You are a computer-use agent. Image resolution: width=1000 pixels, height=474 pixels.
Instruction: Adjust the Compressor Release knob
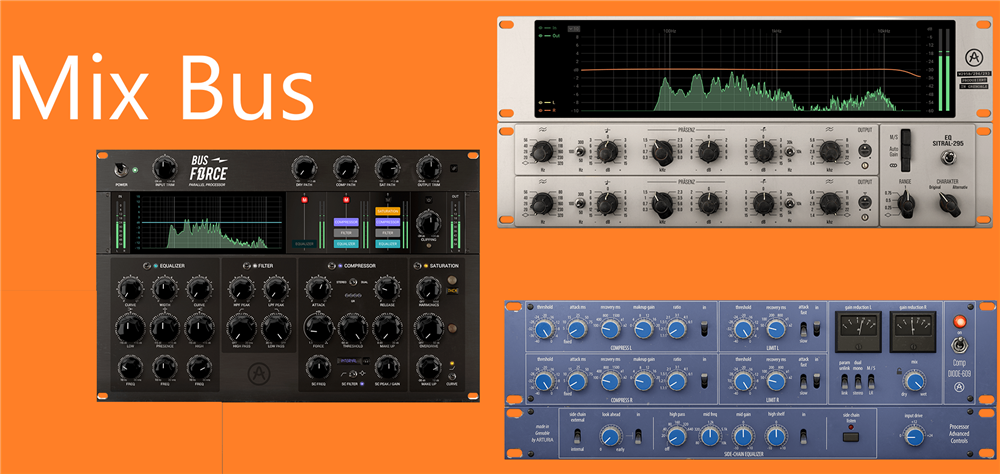(x=386, y=289)
